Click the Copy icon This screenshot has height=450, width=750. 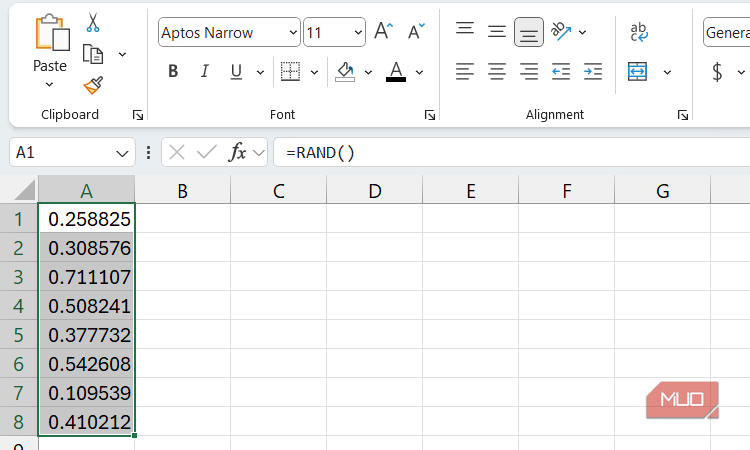(x=93, y=55)
